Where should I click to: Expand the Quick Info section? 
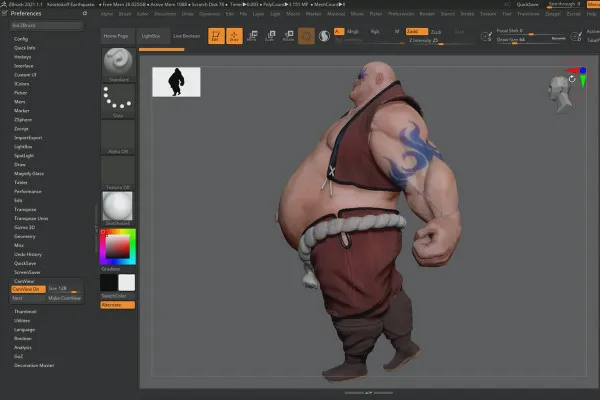pyautogui.click(x=24, y=48)
